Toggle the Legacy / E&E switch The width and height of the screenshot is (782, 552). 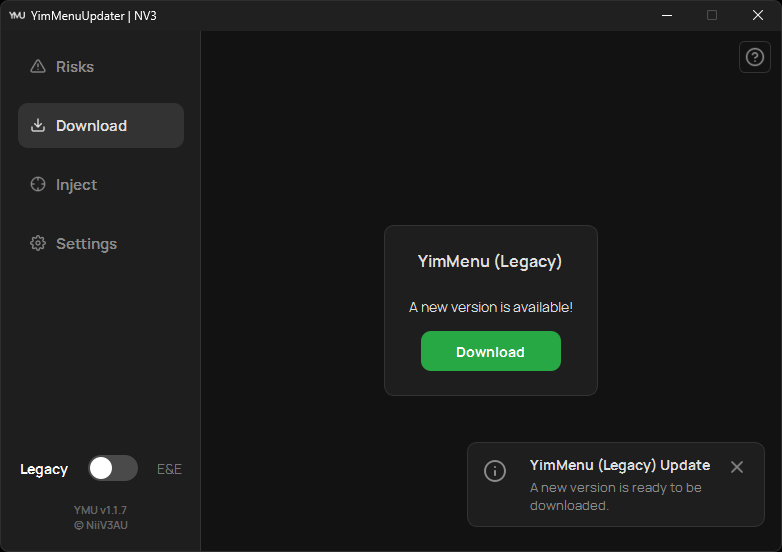(113, 468)
